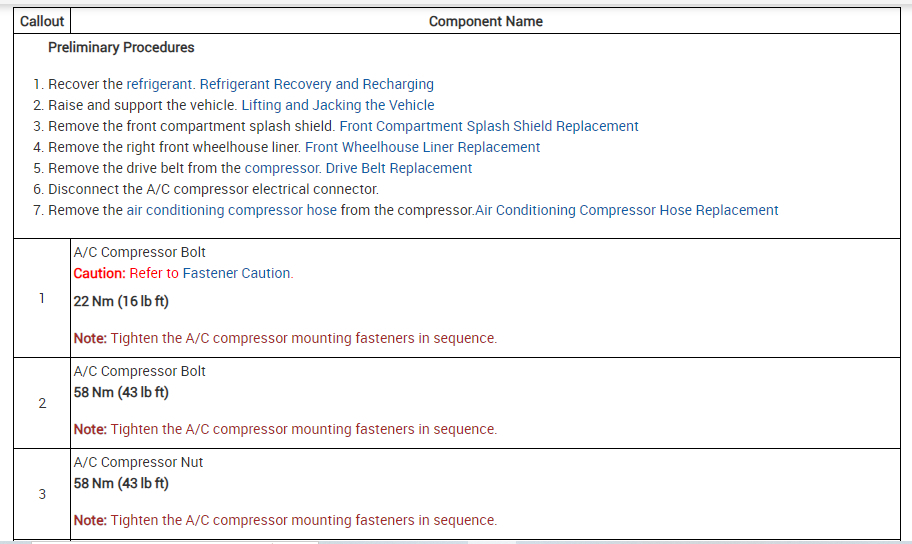Follow the Front Wheelhouse Liner Replacement link

[x=422, y=147]
